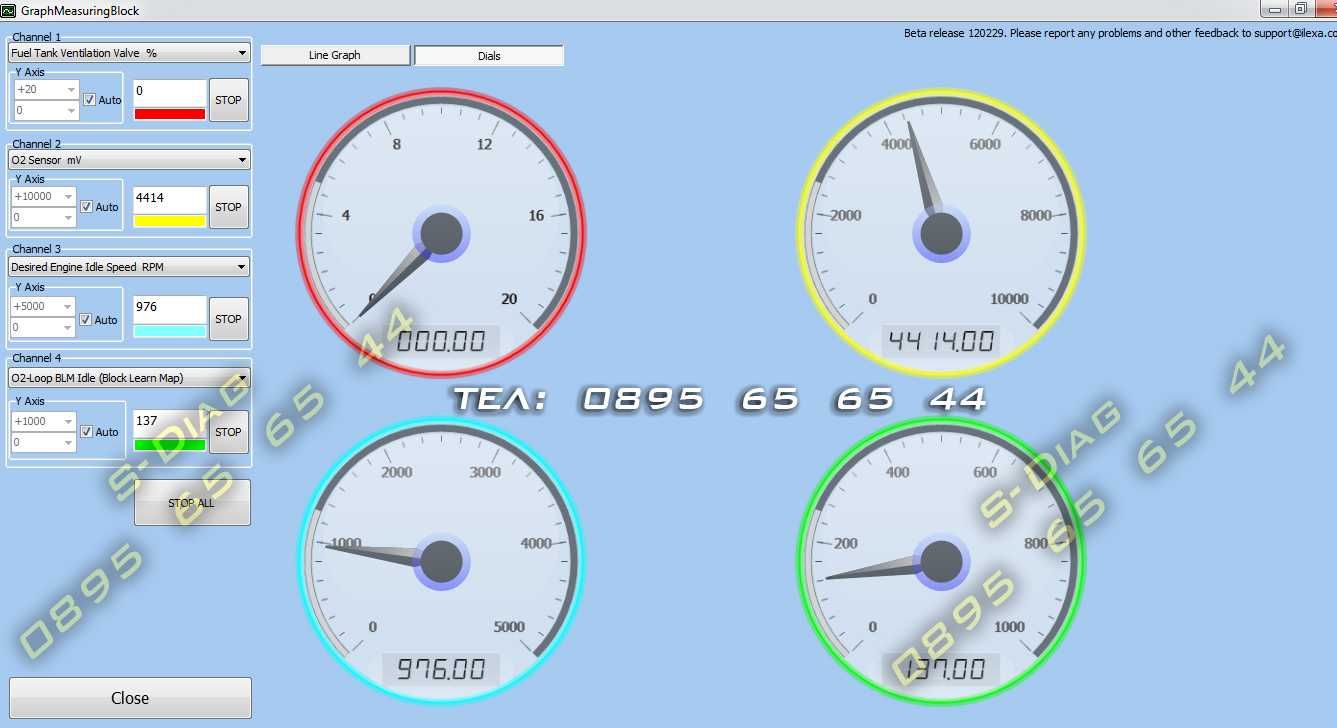Open the O2 Sensor mV dropdown
1337x728 pixels.
tap(129, 160)
